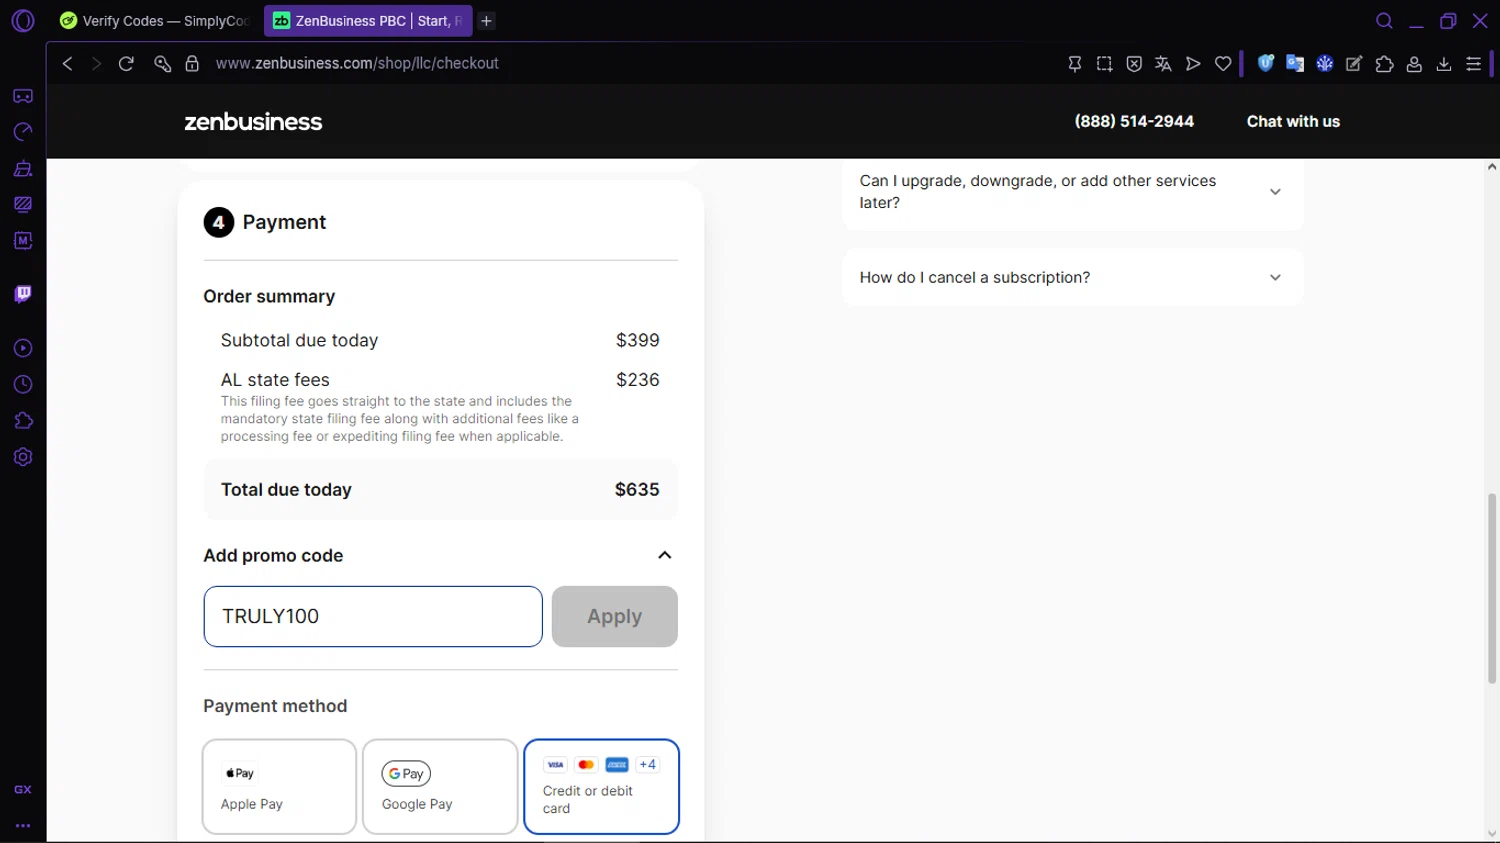Open the profile account icon in toolbar
Screen dimensions: 1500x843
(1414, 63)
